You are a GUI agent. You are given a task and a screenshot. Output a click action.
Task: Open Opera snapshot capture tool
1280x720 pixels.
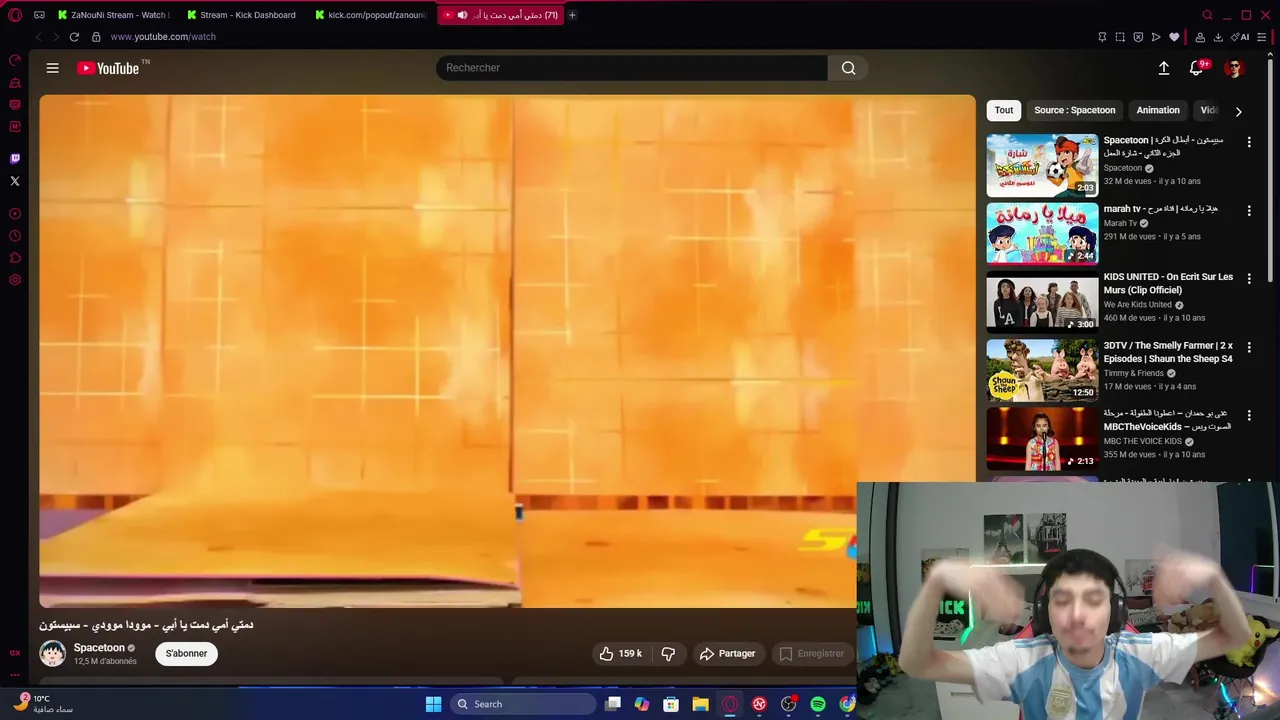(1120, 37)
